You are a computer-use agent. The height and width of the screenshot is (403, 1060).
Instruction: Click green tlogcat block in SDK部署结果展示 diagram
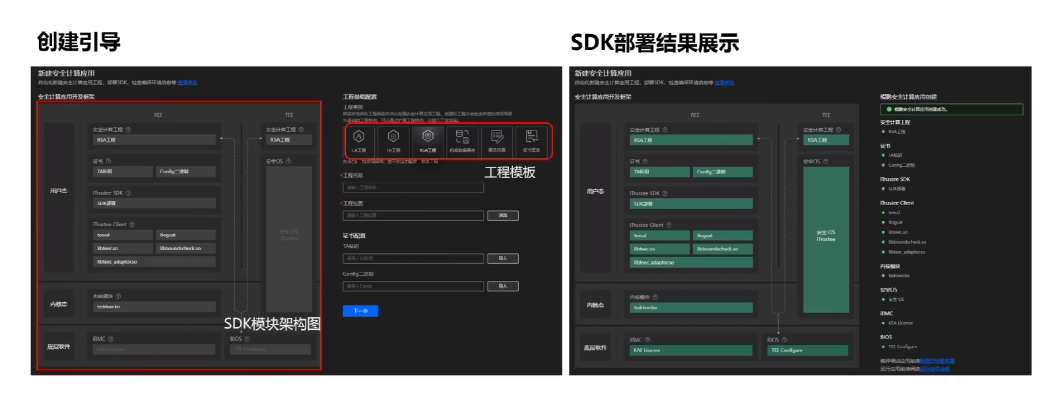click(723, 235)
